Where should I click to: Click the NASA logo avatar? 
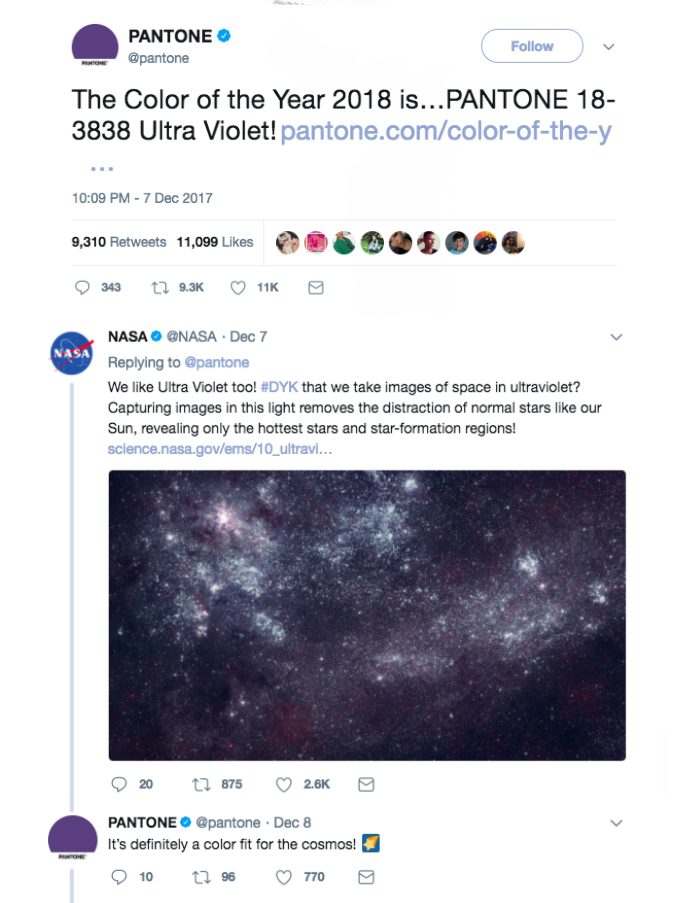[x=72, y=352]
